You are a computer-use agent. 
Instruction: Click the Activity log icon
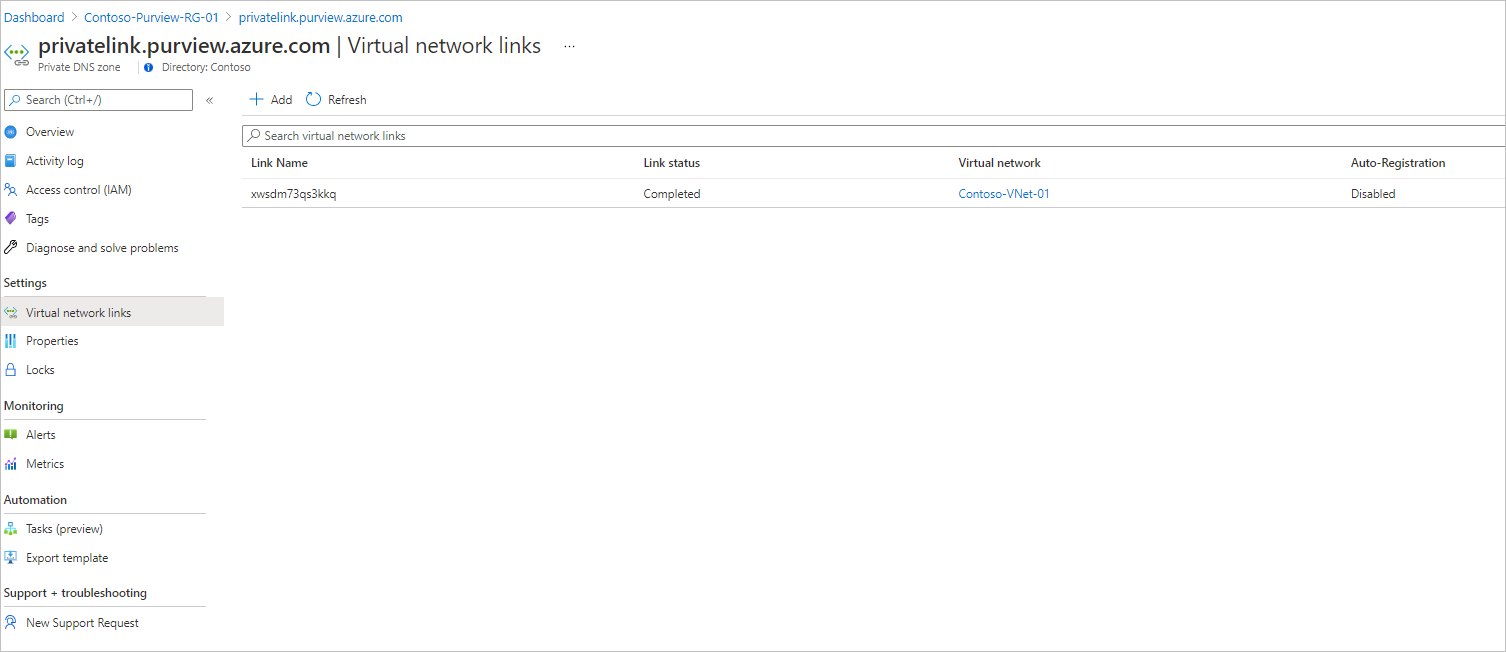[x=11, y=161]
